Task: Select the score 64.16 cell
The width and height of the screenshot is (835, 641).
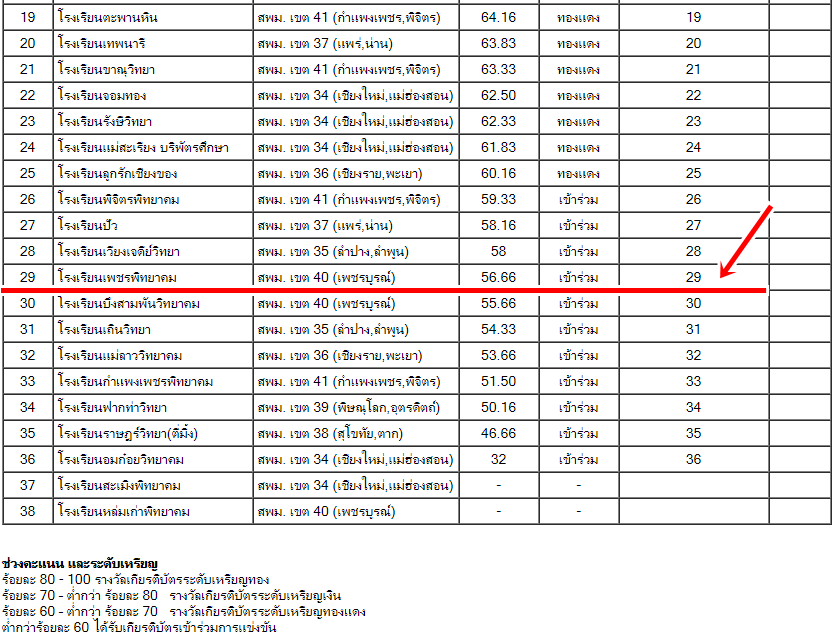Action: coord(498,18)
